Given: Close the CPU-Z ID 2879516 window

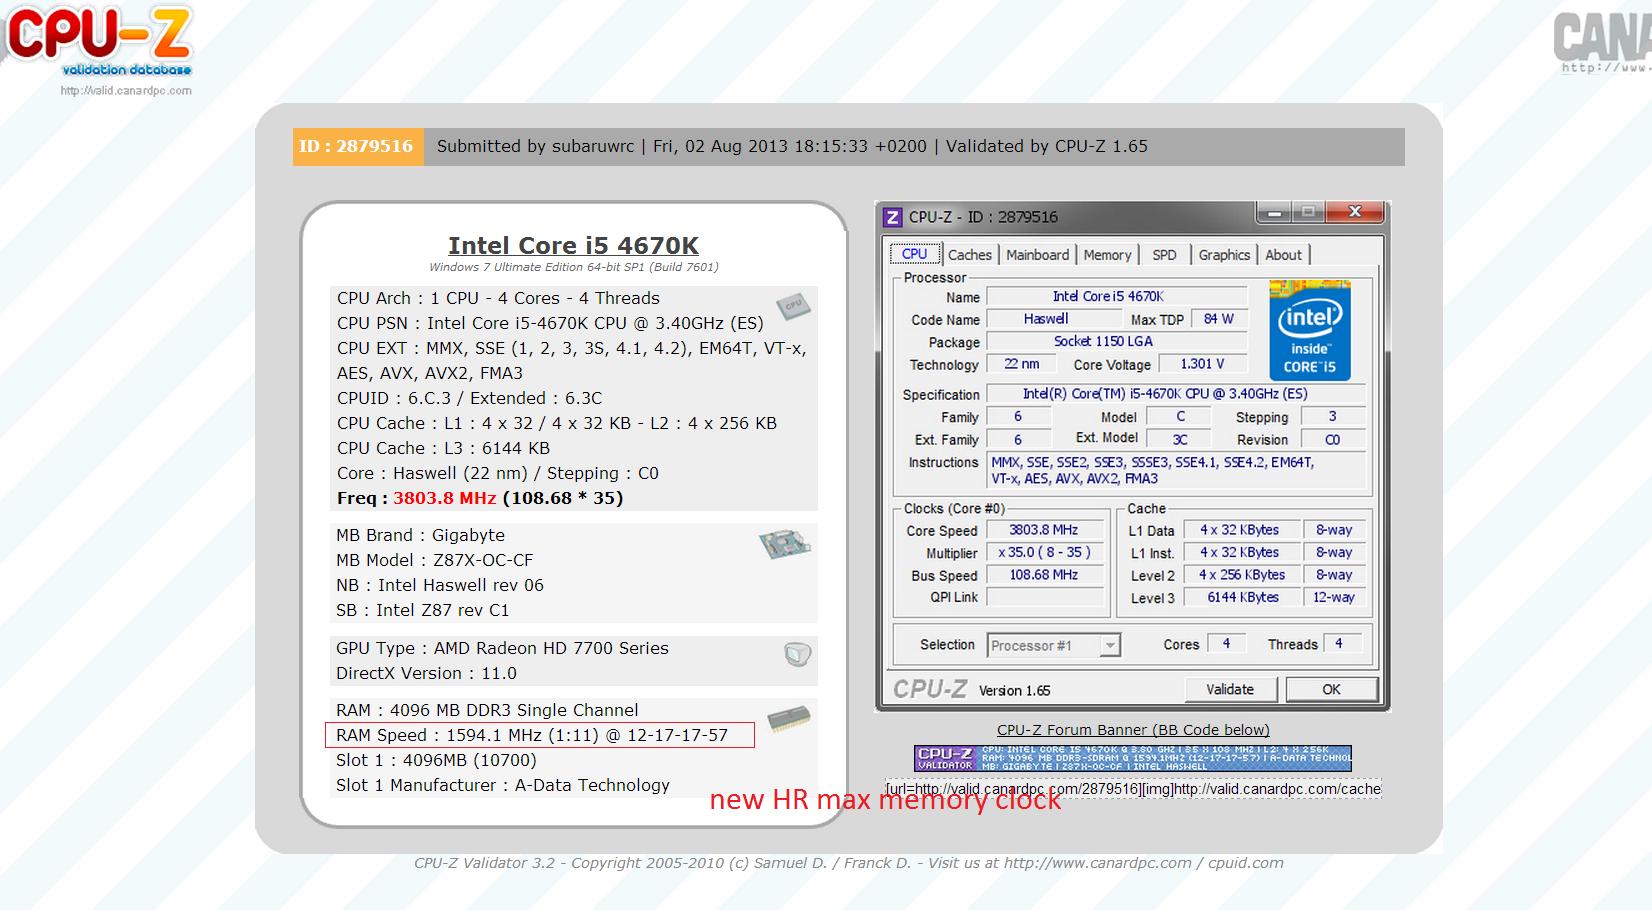Looking at the screenshot, I should pos(1355,212).
